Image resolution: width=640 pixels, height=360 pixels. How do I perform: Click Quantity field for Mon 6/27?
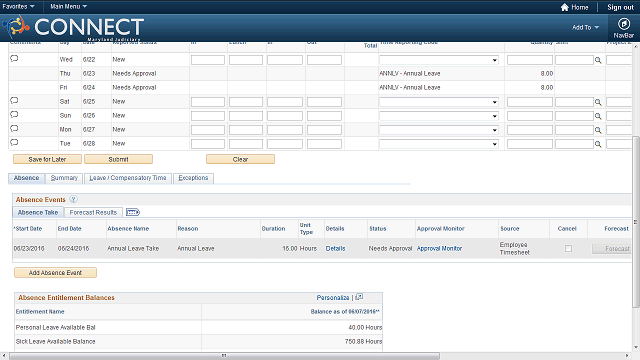[x=530, y=130]
